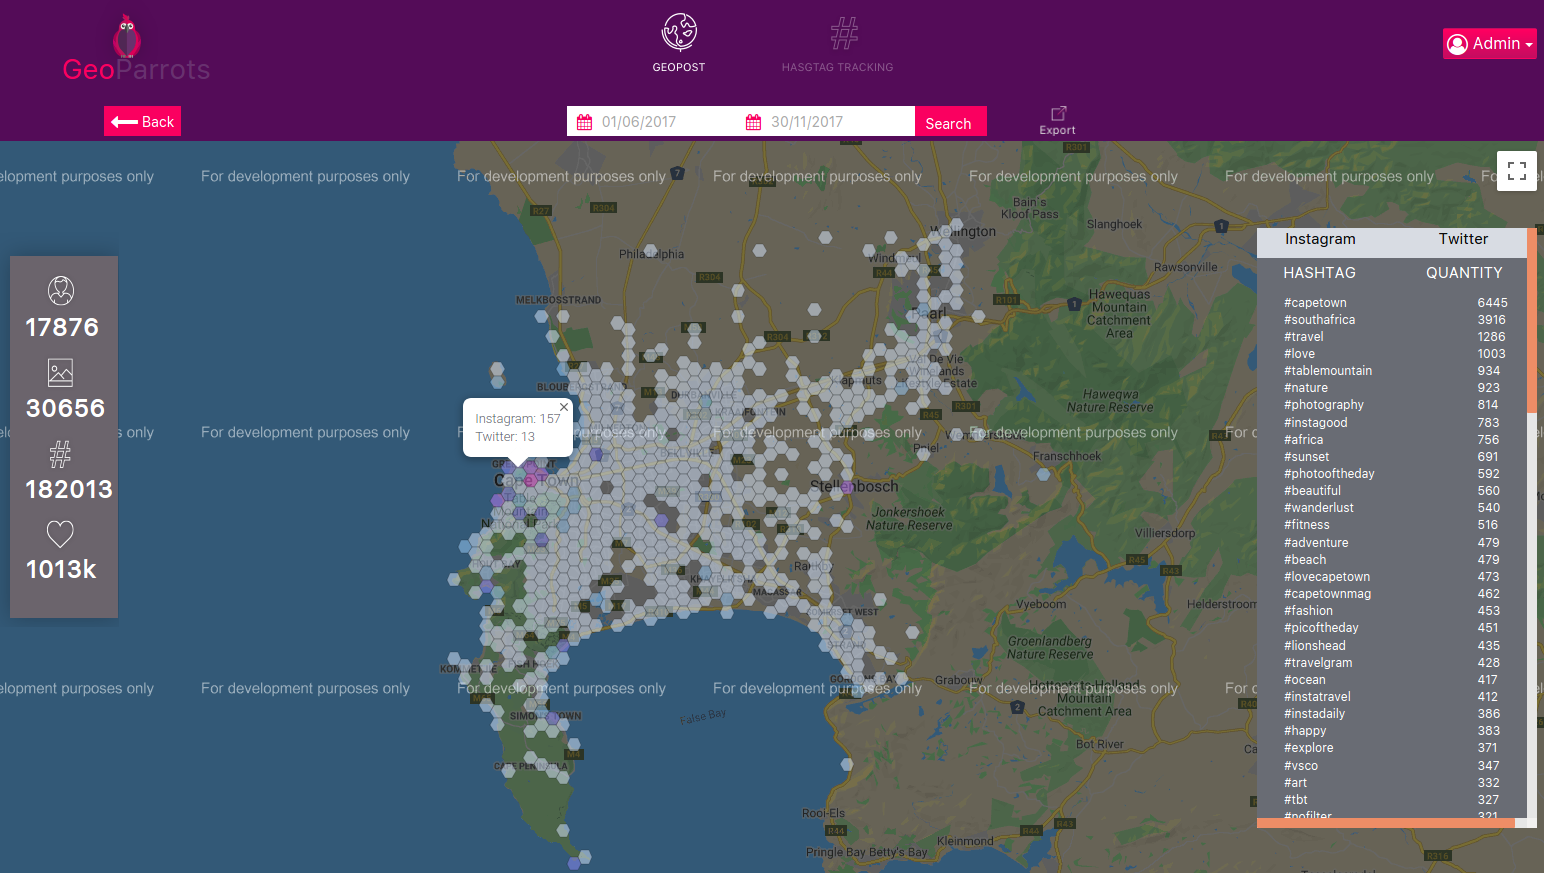Expand the Admin user dropdown

pyautogui.click(x=1489, y=44)
